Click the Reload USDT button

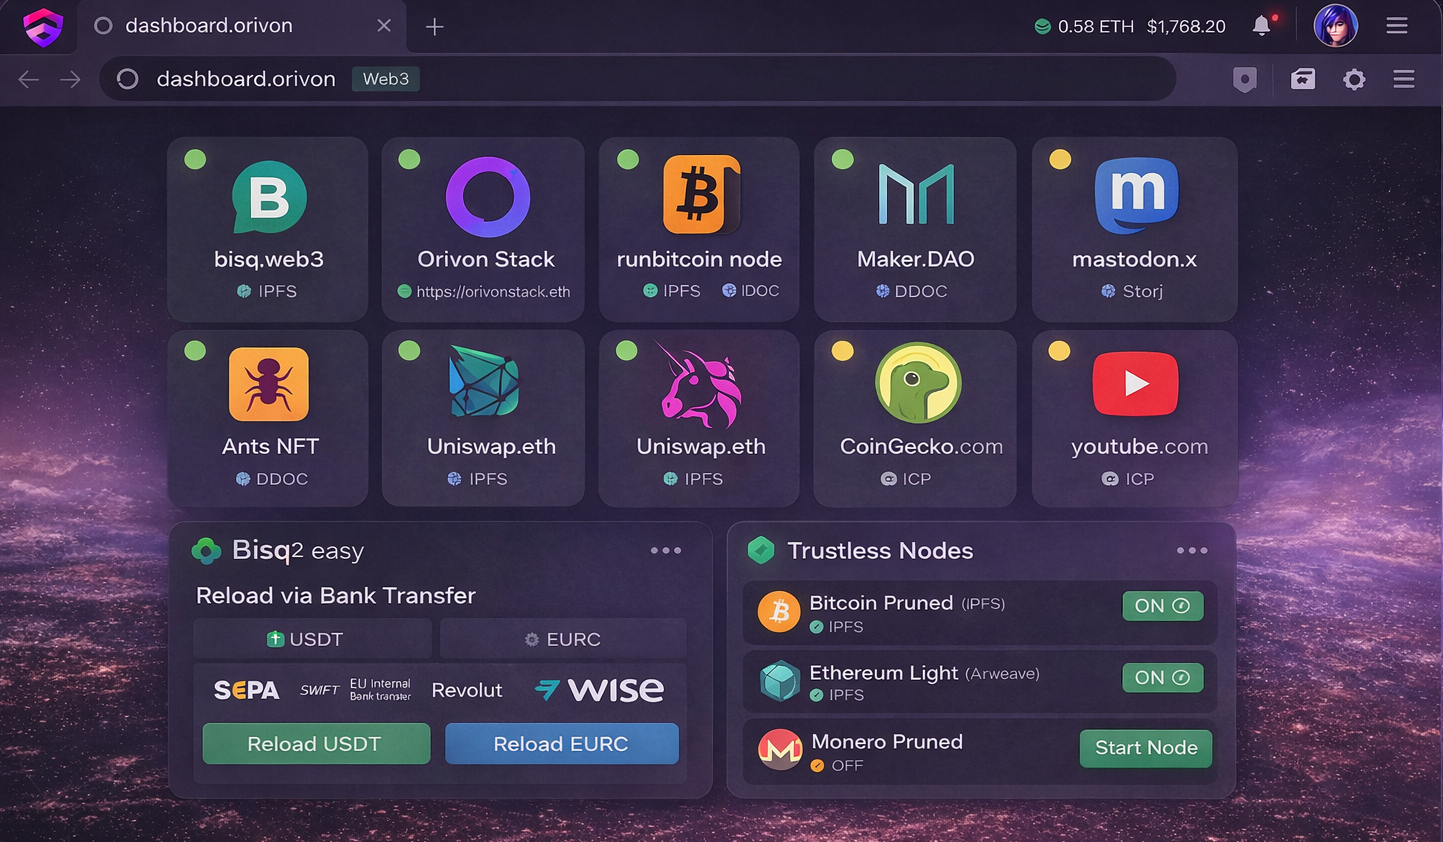click(x=316, y=744)
